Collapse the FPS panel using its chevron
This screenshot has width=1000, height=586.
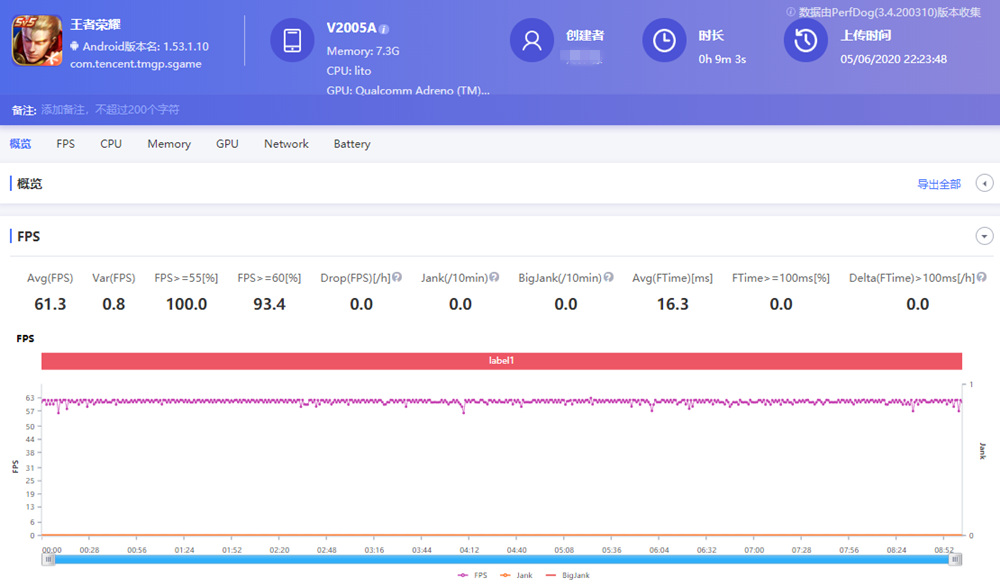(984, 236)
